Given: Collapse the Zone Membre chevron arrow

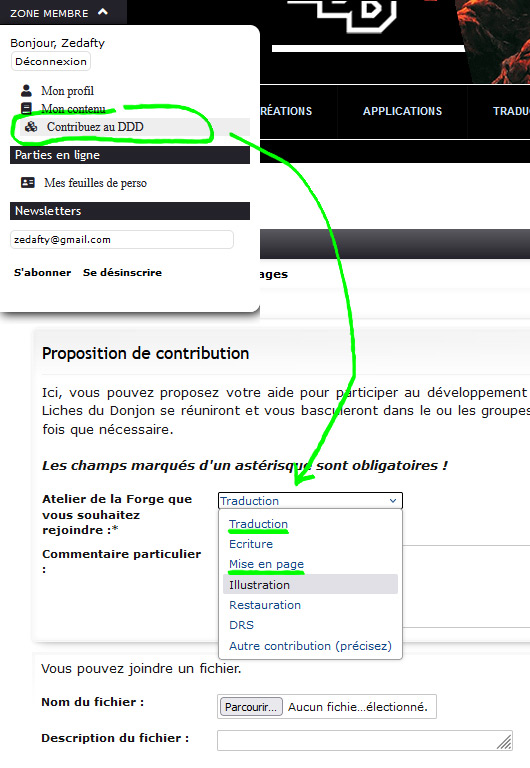Looking at the screenshot, I should (103, 12).
